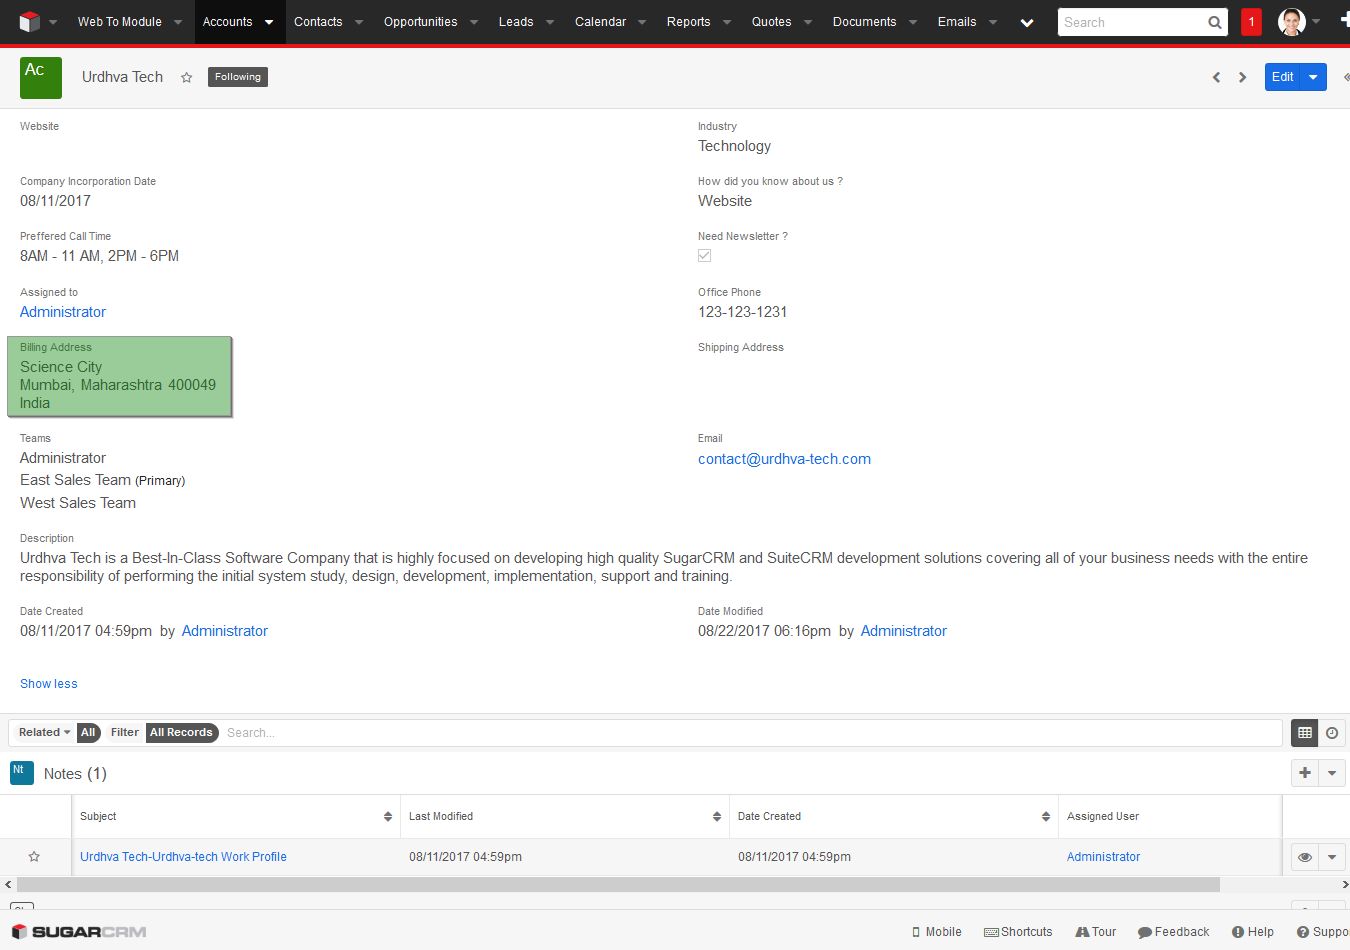Open the red notifications badge
Screen dimensions: 1350x950
click(1251, 22)
